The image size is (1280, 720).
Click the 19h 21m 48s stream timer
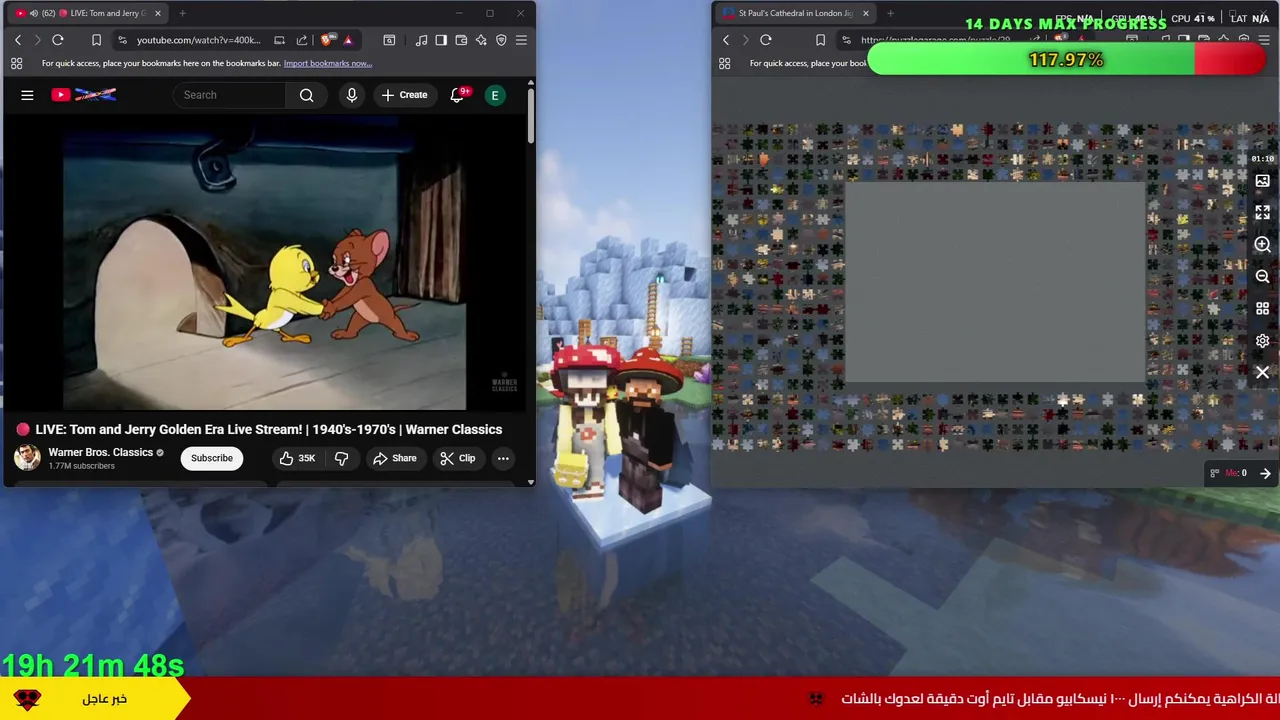tap(93, 665)
